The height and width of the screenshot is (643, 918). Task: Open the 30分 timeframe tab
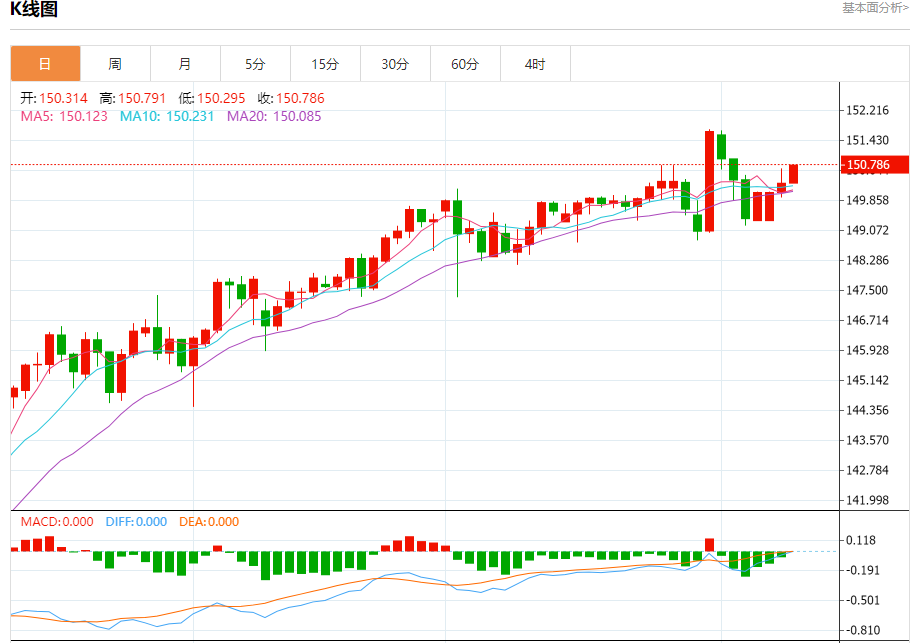(x=395, y=64)
